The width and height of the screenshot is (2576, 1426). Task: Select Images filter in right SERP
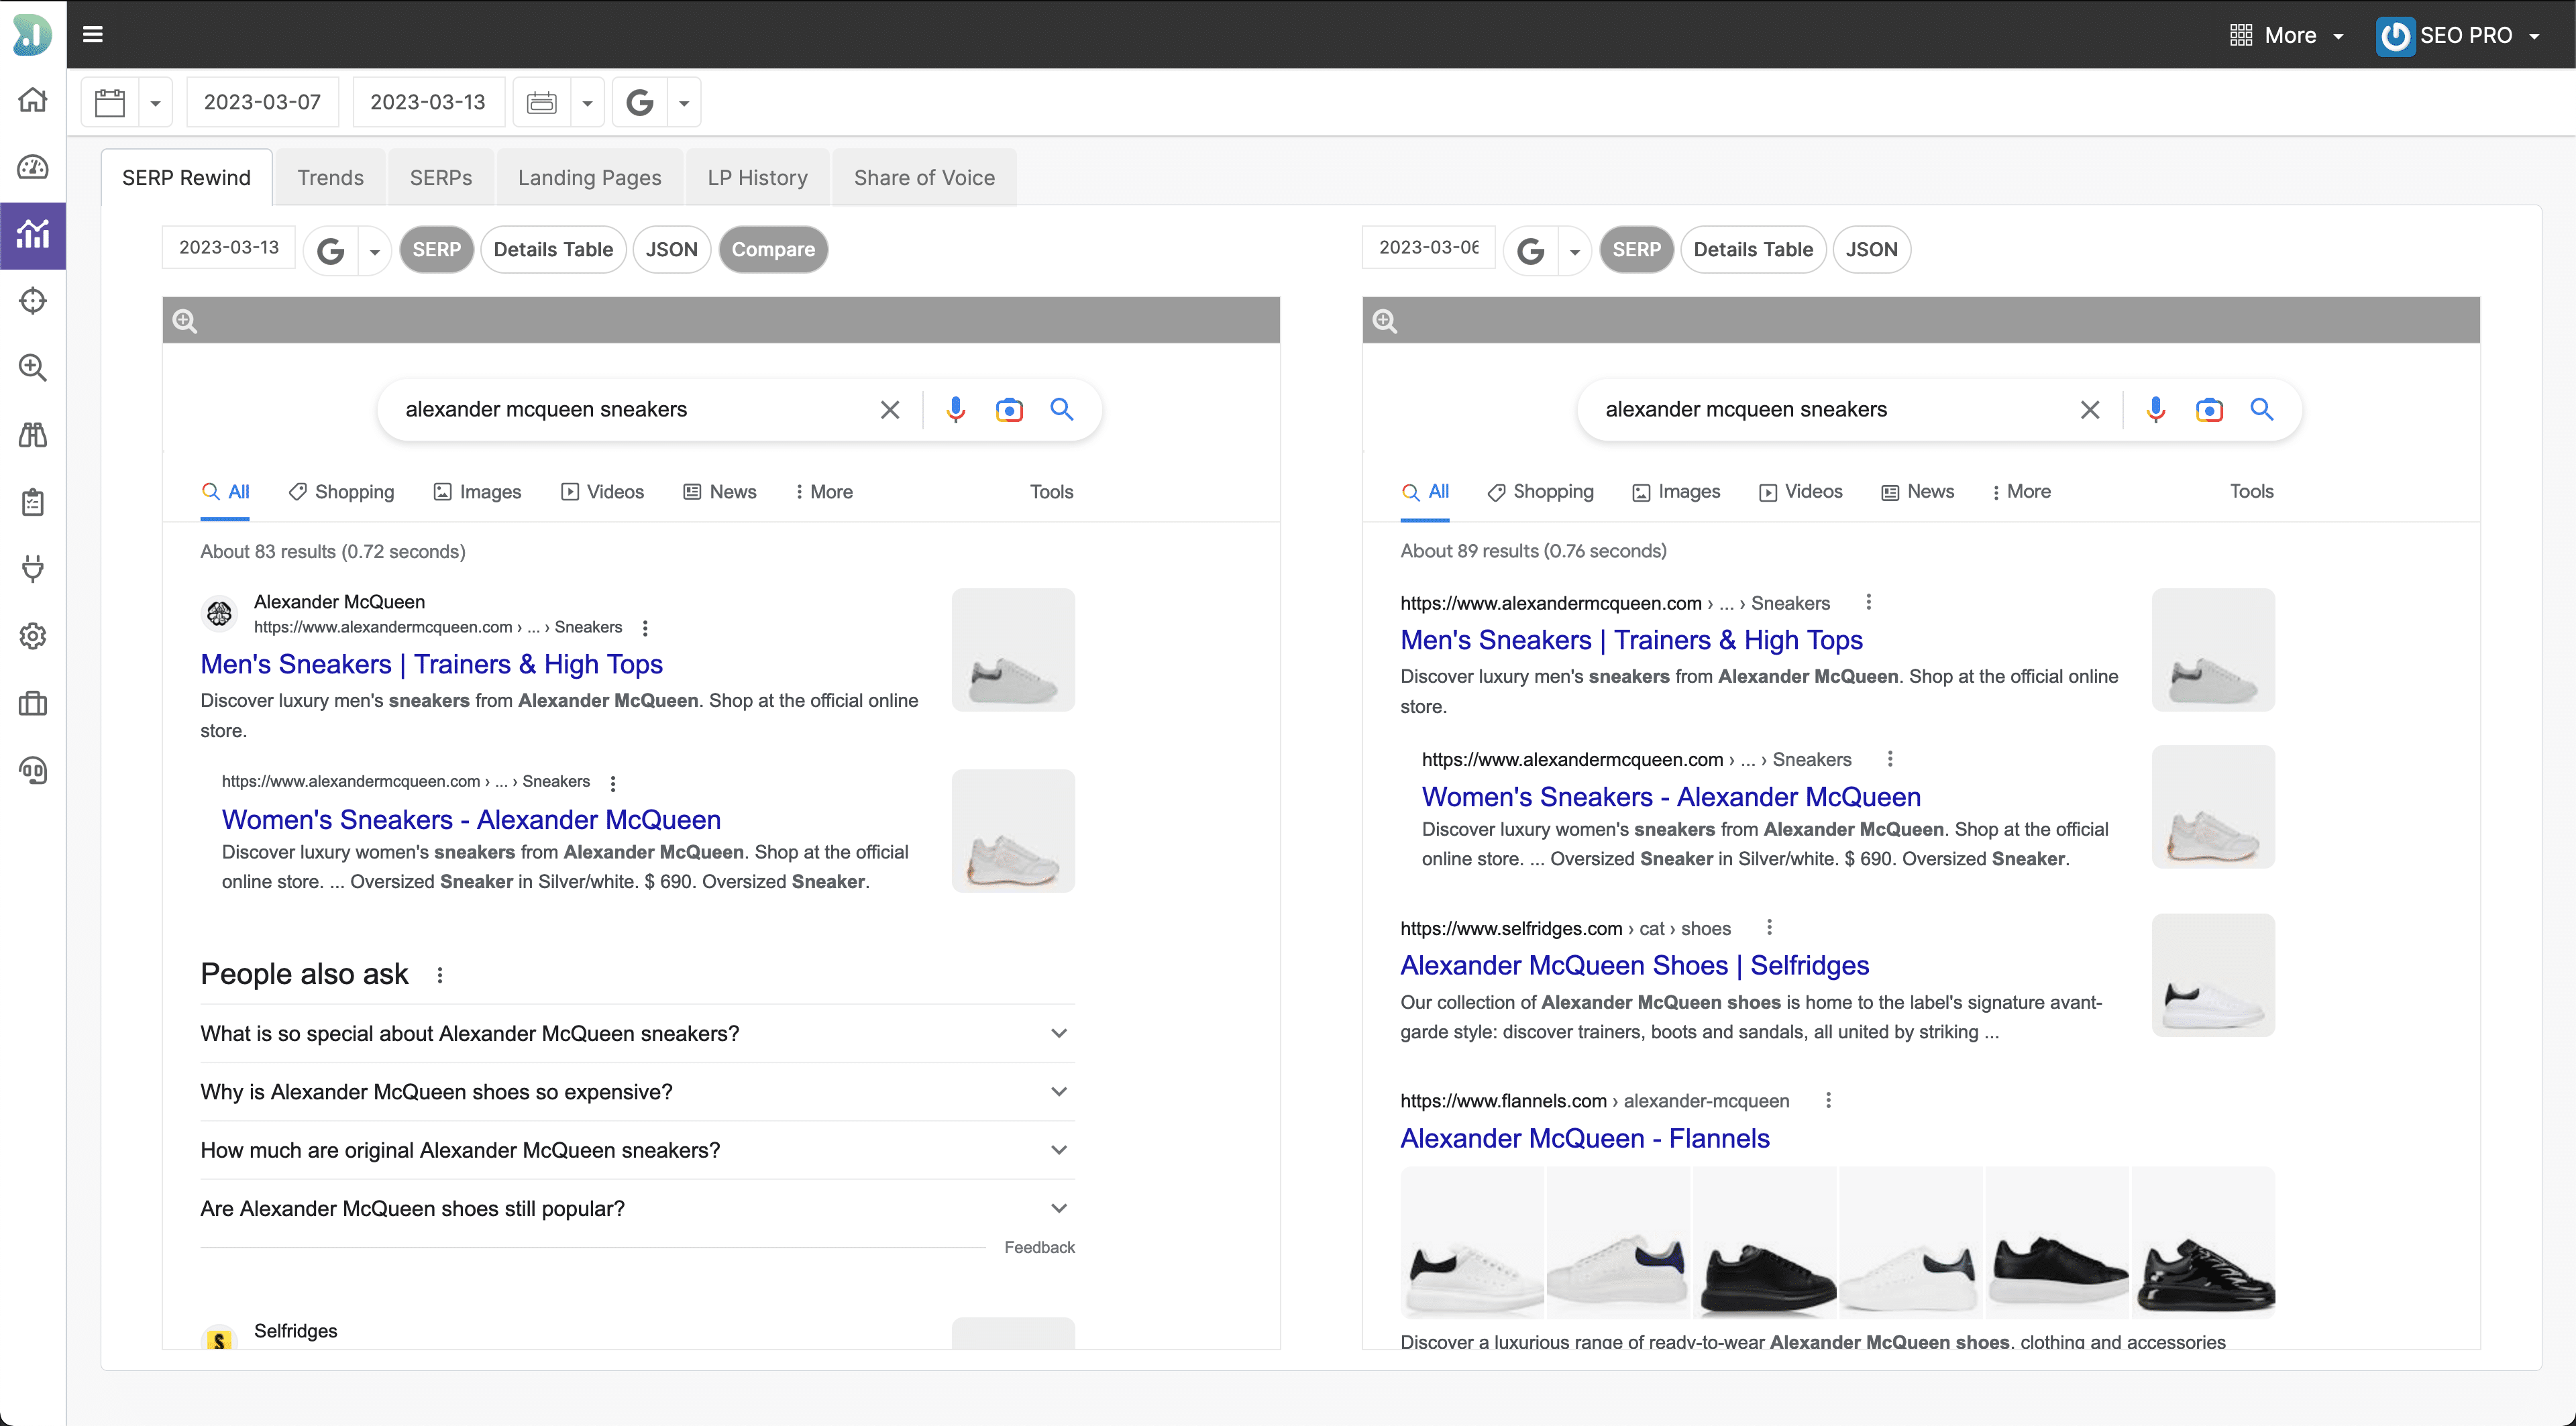[1676, 492]
